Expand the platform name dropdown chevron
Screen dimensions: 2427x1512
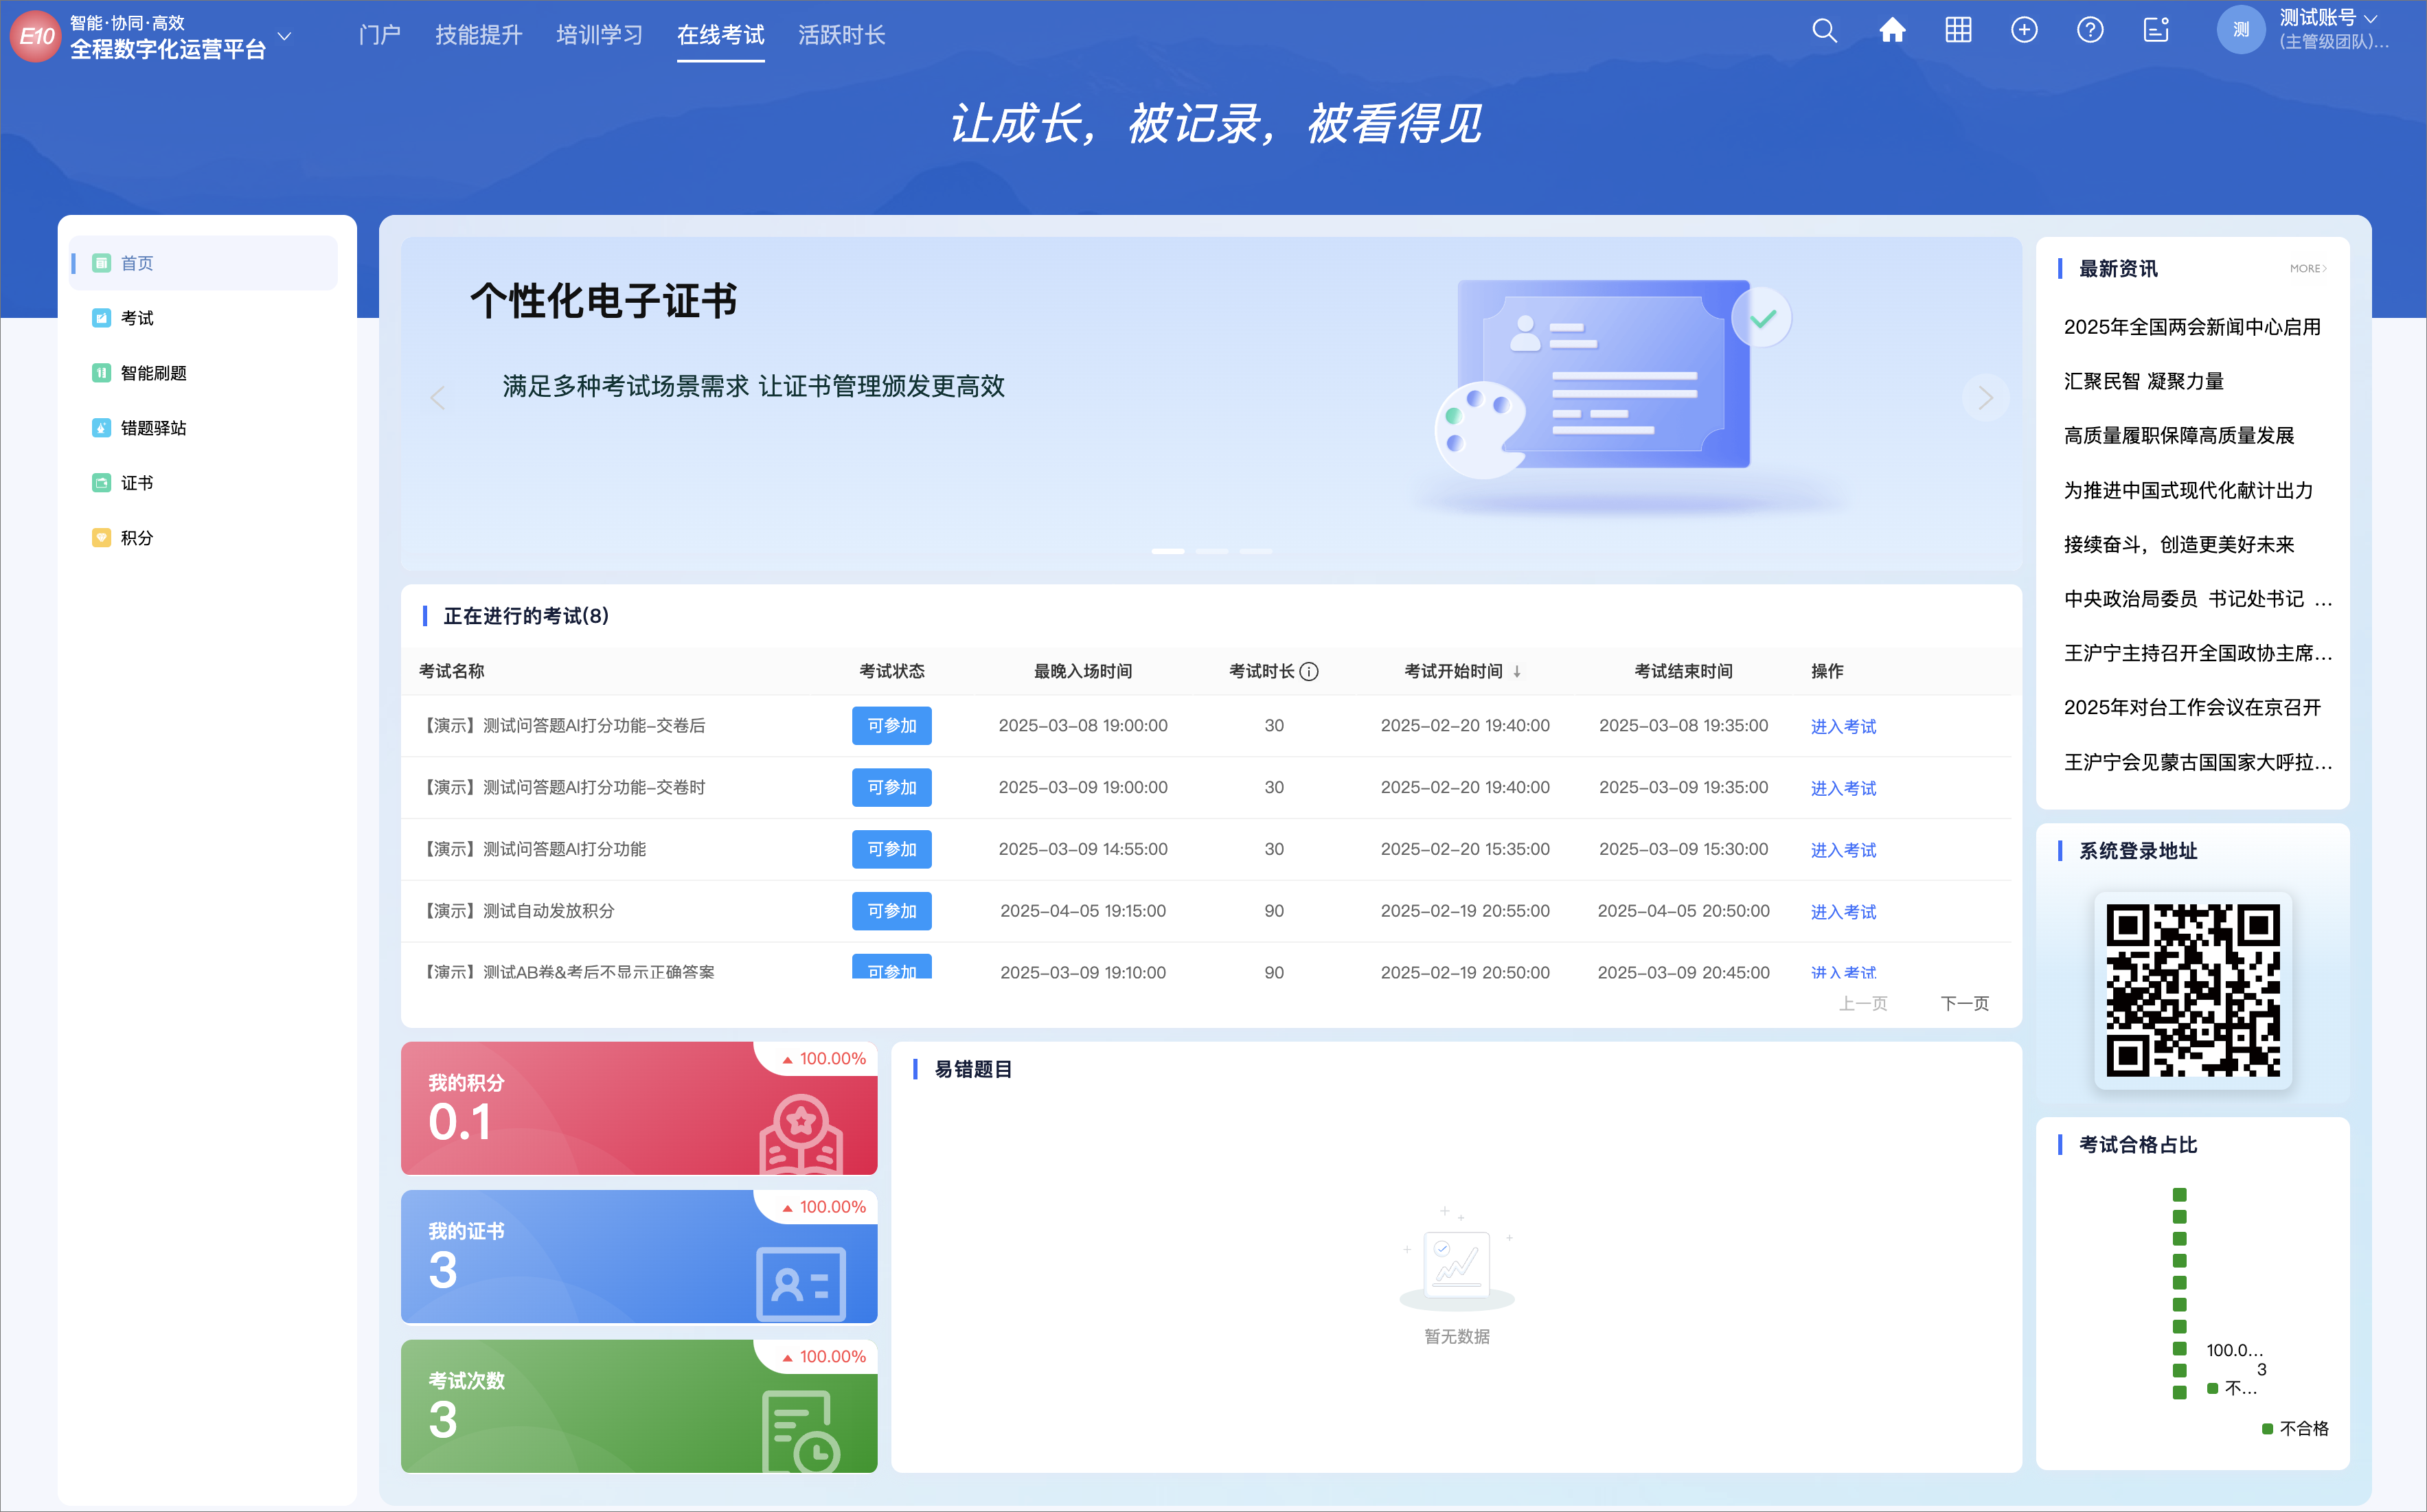point(285,36)
